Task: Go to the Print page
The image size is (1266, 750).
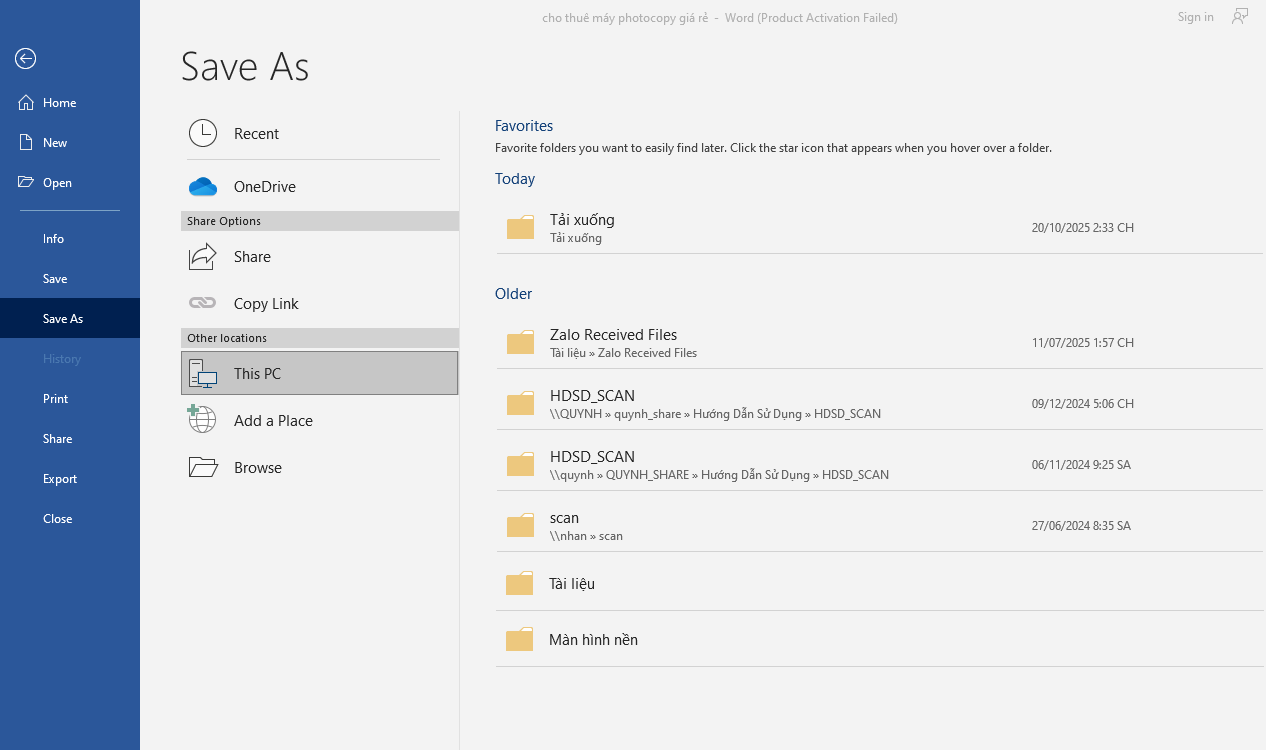Action: point(56,399)
